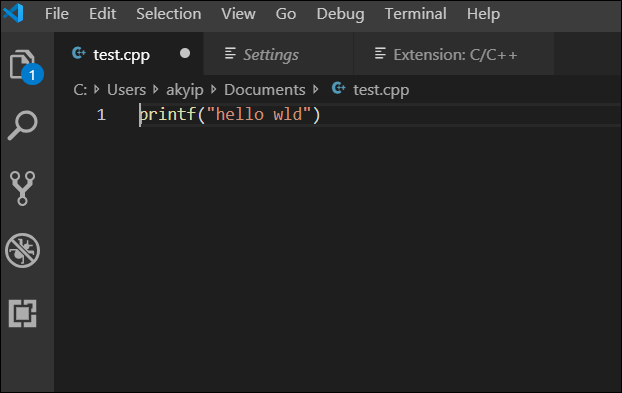
Task: Open the View menu
Action: point(238,14)
